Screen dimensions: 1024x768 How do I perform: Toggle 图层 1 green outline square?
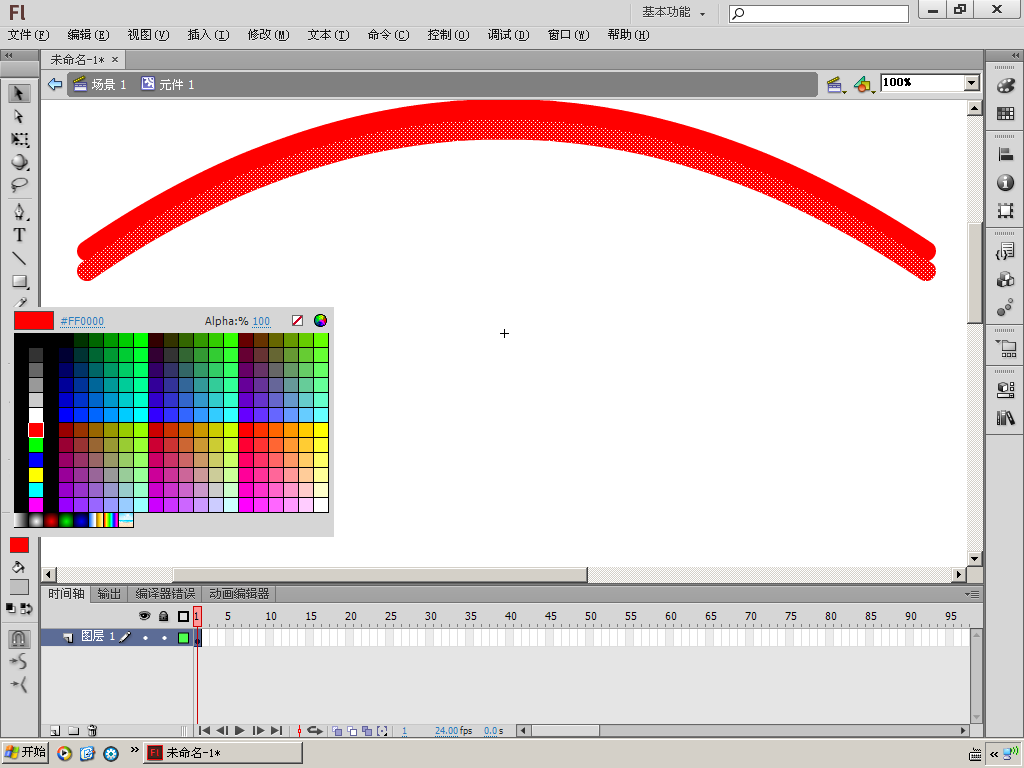[x=184, y=637]
